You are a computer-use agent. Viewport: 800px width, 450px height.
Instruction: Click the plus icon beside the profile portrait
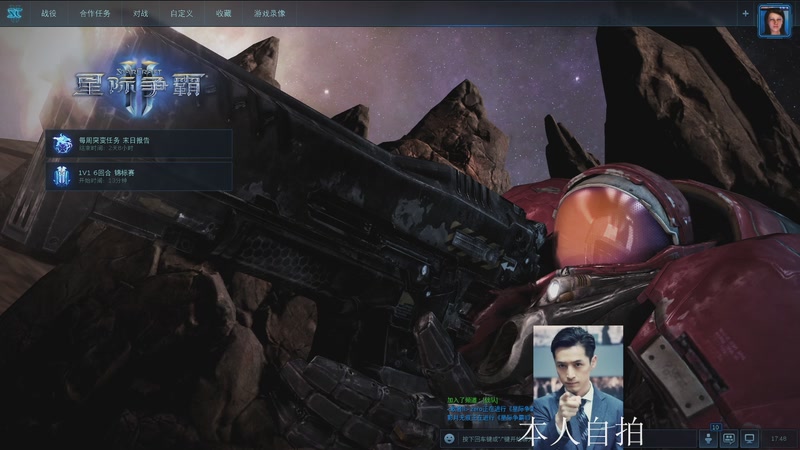[x=745, y=14]
